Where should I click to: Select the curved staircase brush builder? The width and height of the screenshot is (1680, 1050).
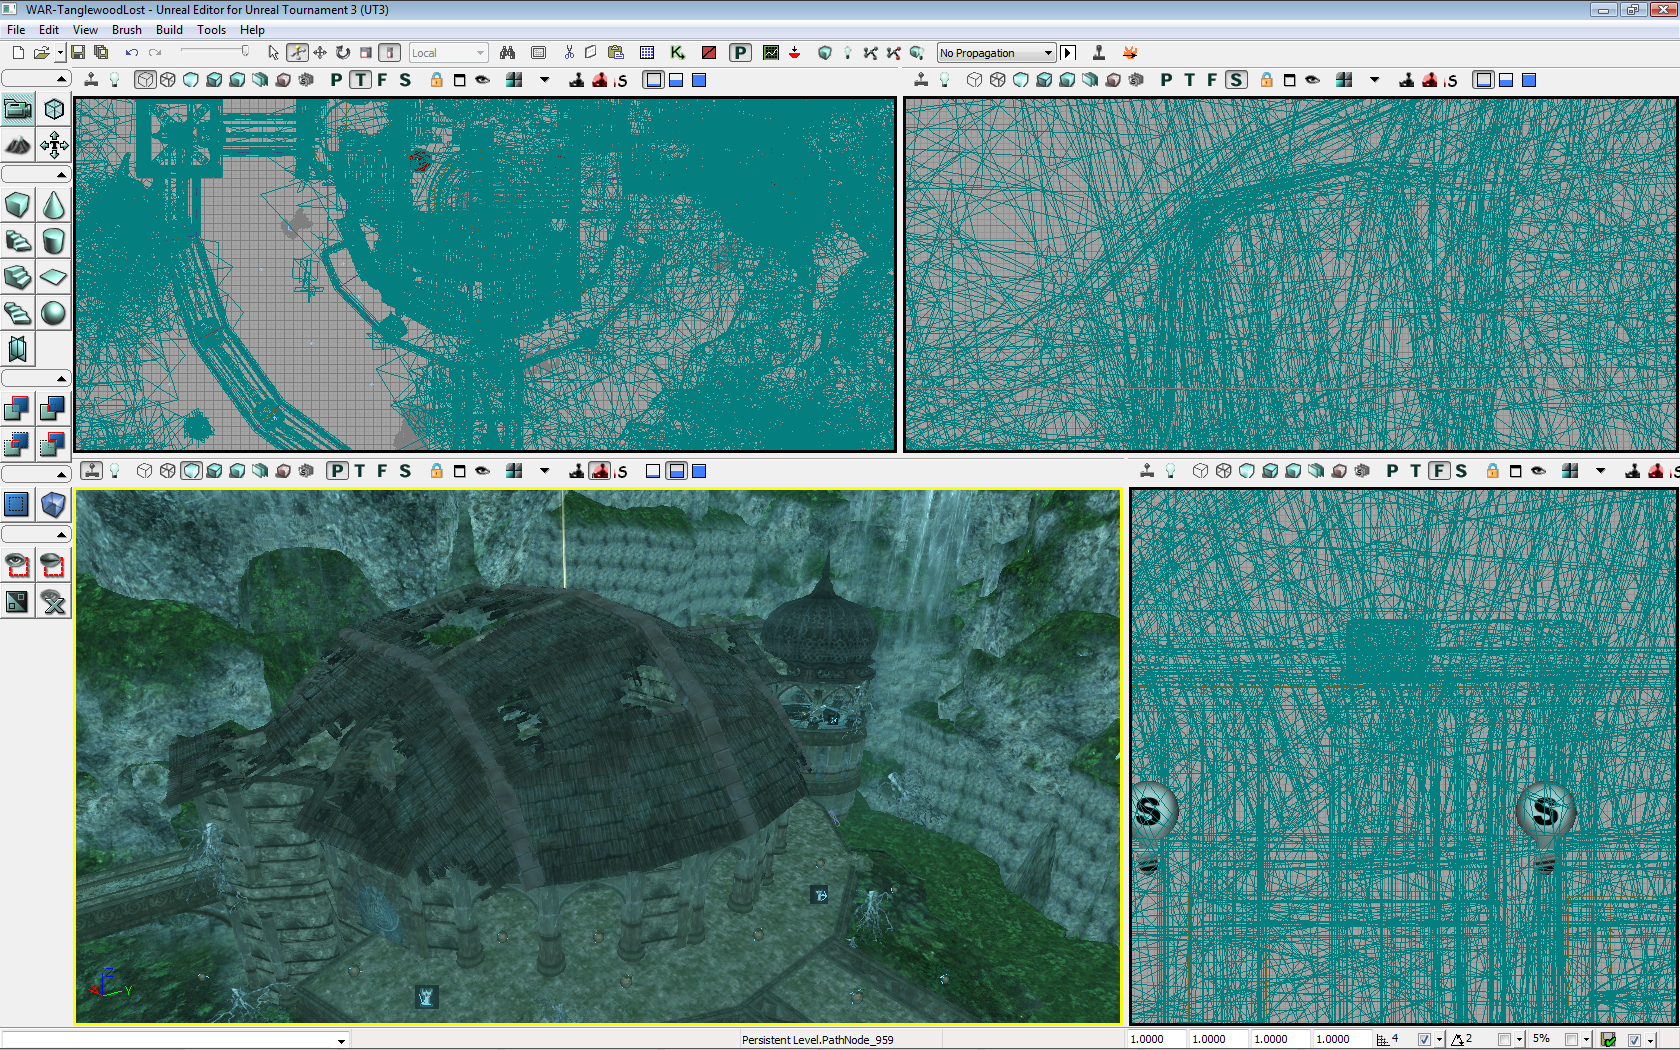click(18, 242)
